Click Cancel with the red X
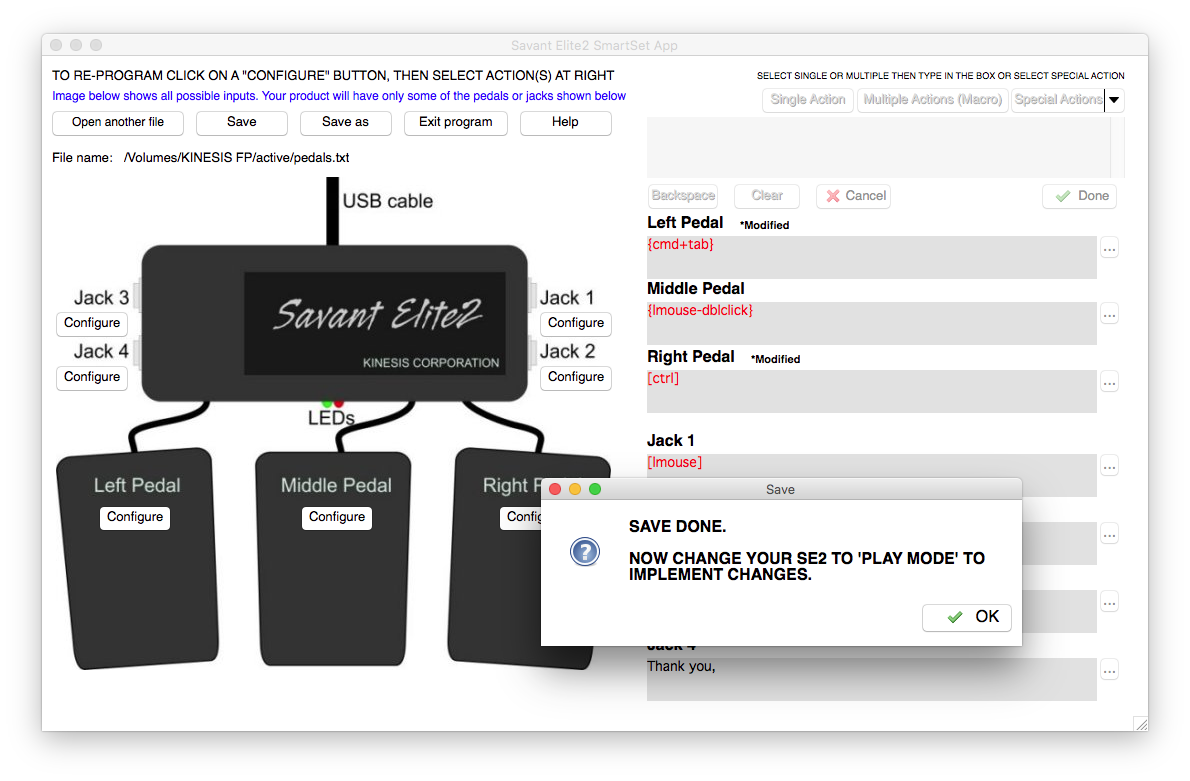 [854, 196]
